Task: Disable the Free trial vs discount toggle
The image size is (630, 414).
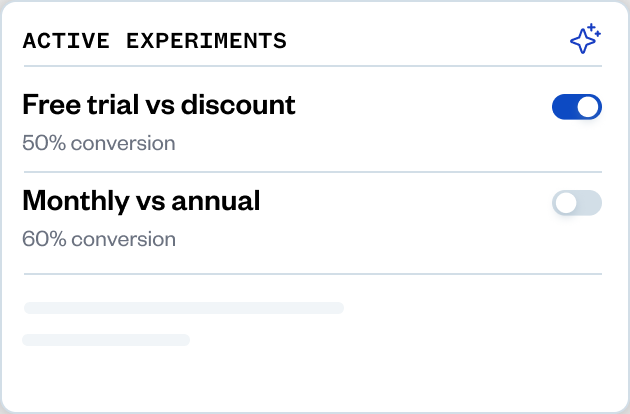Action: tap(577, 107)
